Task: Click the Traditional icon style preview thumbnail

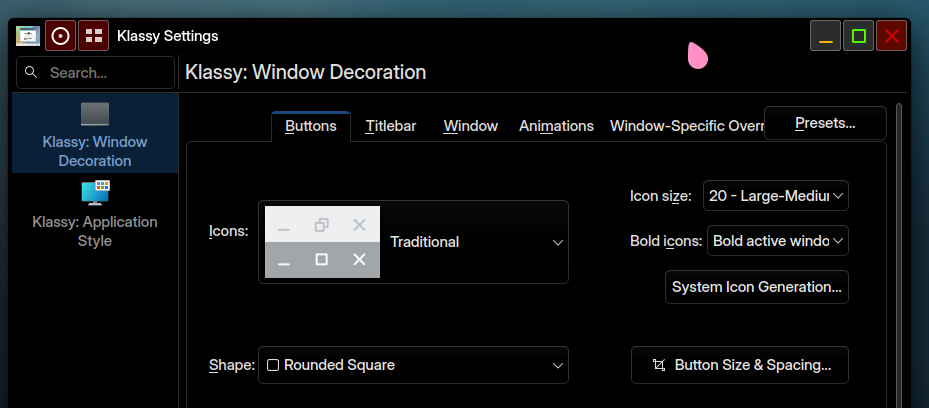Action: pyautogui.click(x=322, y=242)
